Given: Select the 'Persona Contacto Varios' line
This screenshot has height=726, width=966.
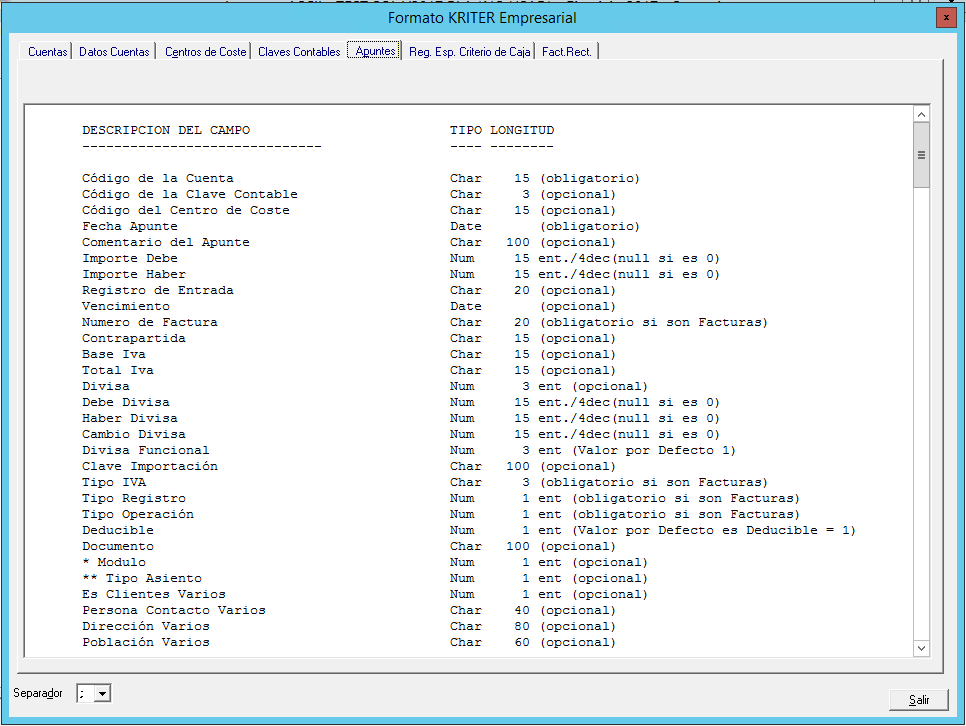Looking at the screenshot, I should (x=349, y=611).
